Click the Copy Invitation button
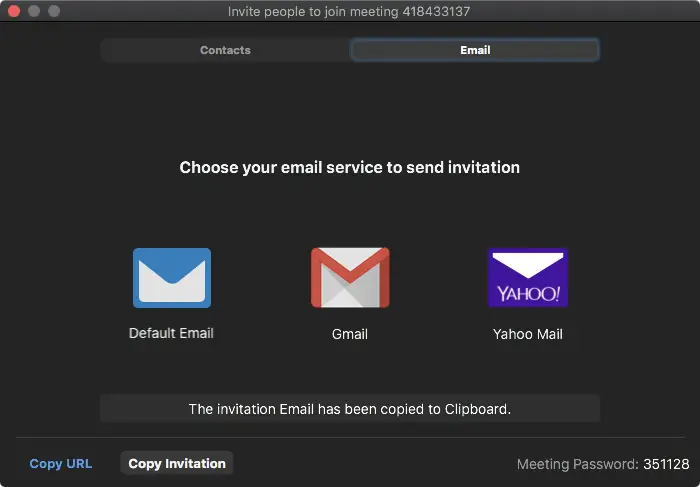 pos(177,463)
